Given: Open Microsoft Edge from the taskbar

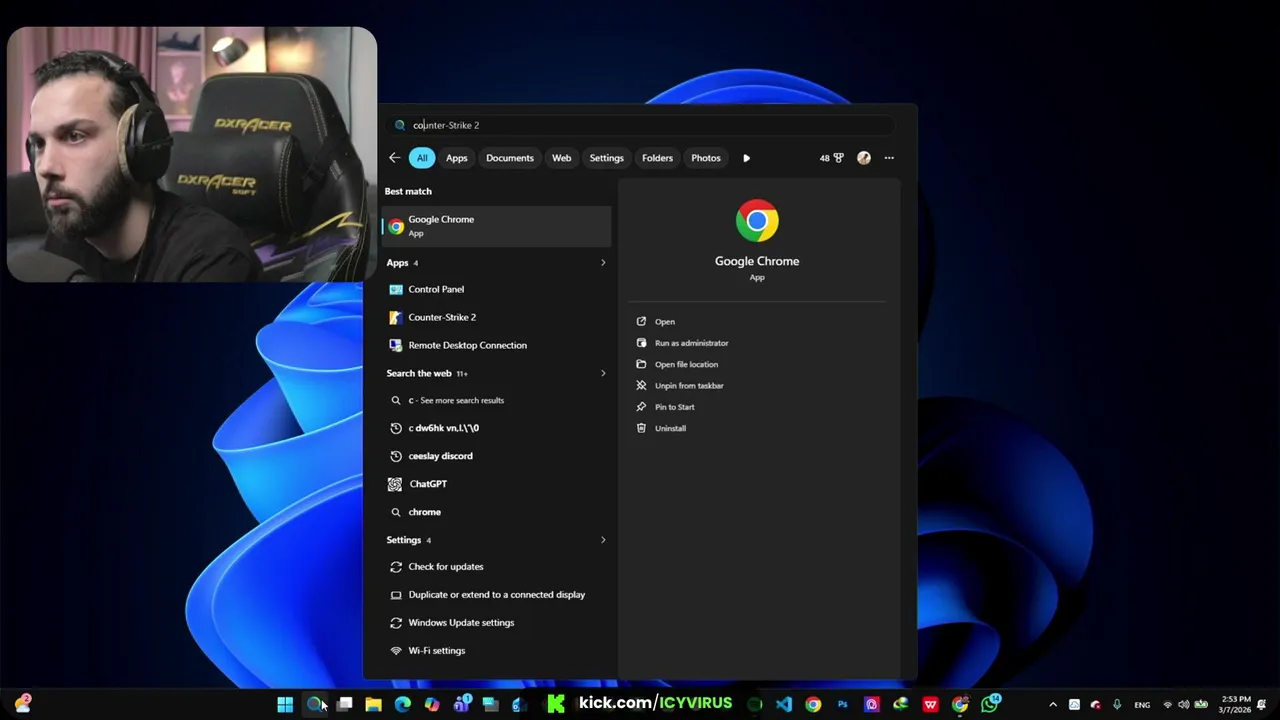Looking at the screenshot, I should click(402, 704).
